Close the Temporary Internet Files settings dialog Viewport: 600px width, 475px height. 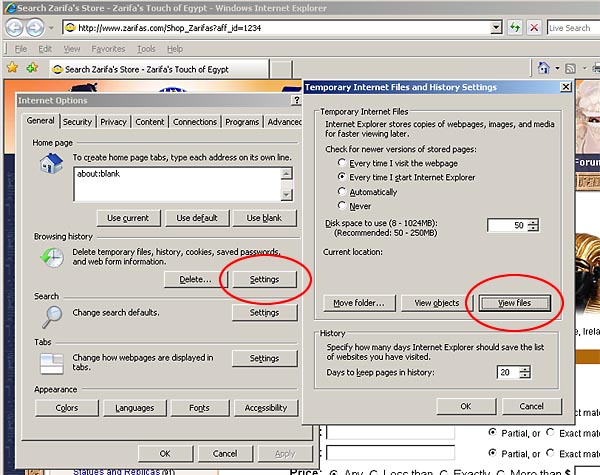tap(566, 87)
